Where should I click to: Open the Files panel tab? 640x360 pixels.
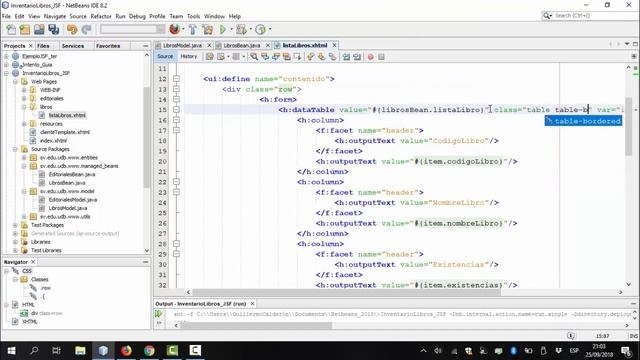pyautogui.click(x=43, y=46)
